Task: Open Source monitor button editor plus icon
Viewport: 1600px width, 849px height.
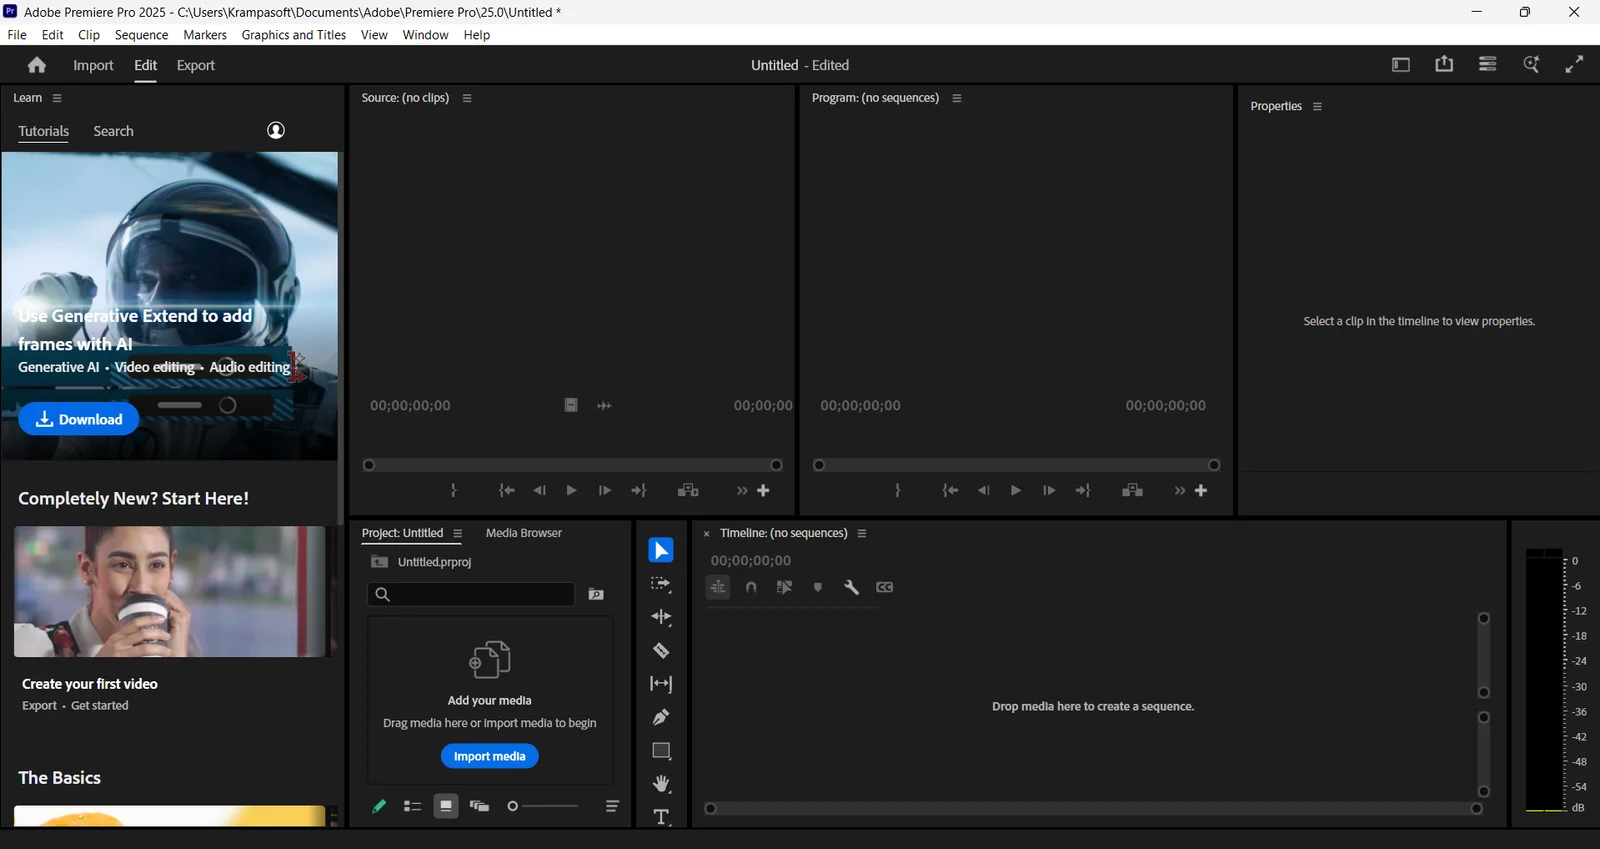Action: pyautogui.click(x=763, y=491)
